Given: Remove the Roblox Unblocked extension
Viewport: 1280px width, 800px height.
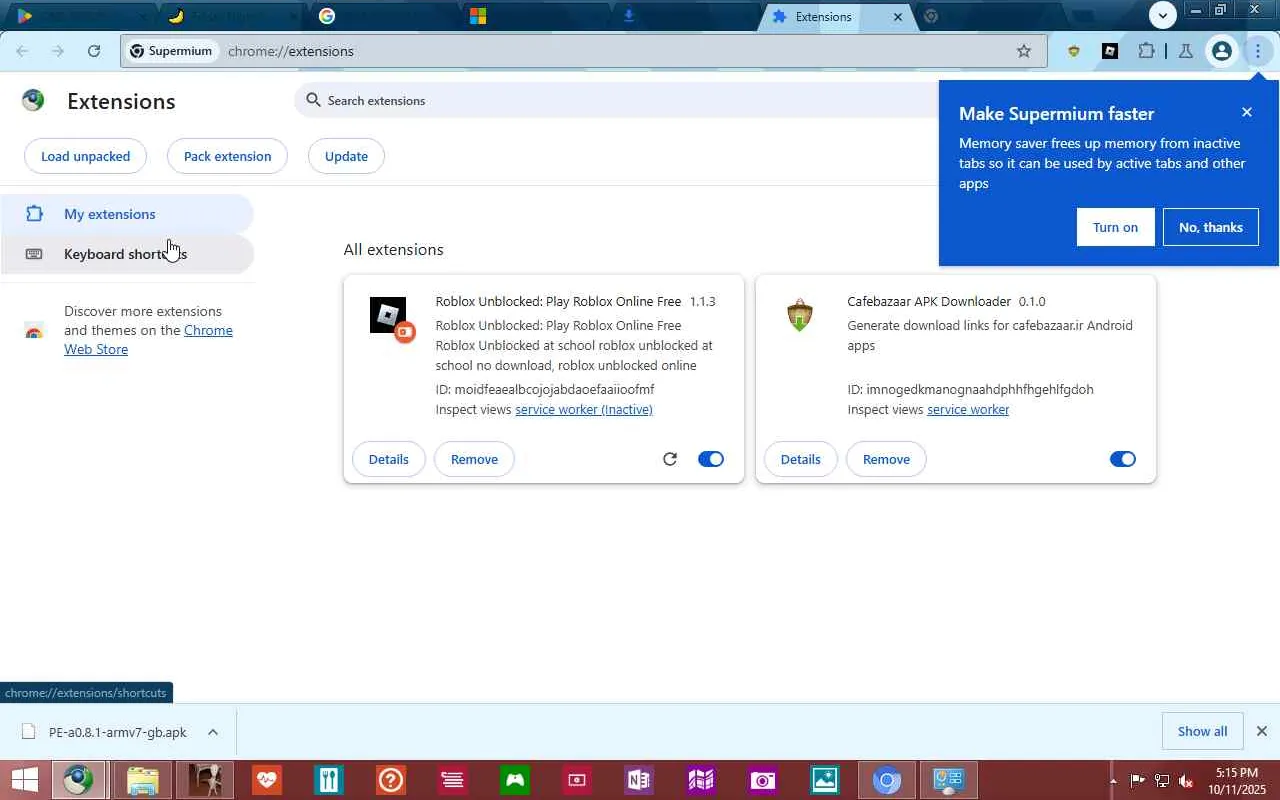Looking at the screenshot, I should pos(474,459).
